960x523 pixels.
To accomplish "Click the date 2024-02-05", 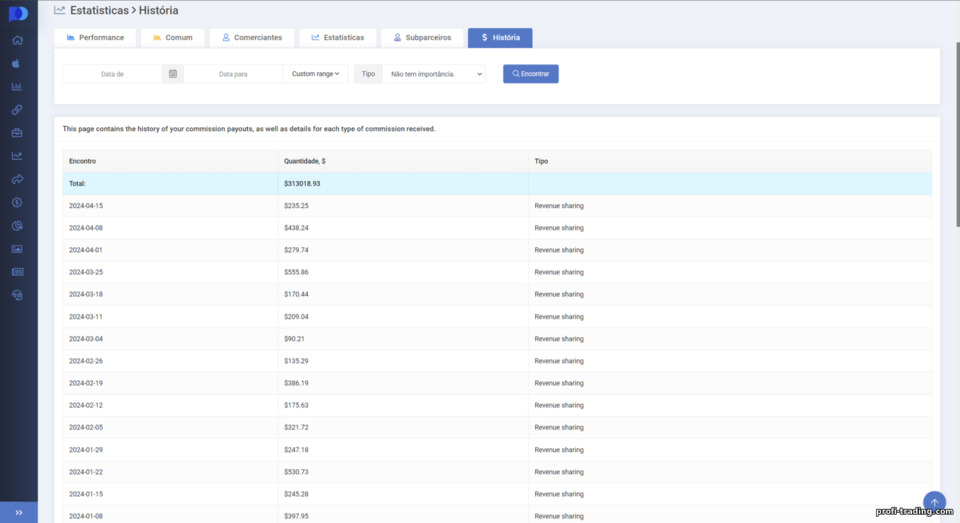I will pos(86,427).
